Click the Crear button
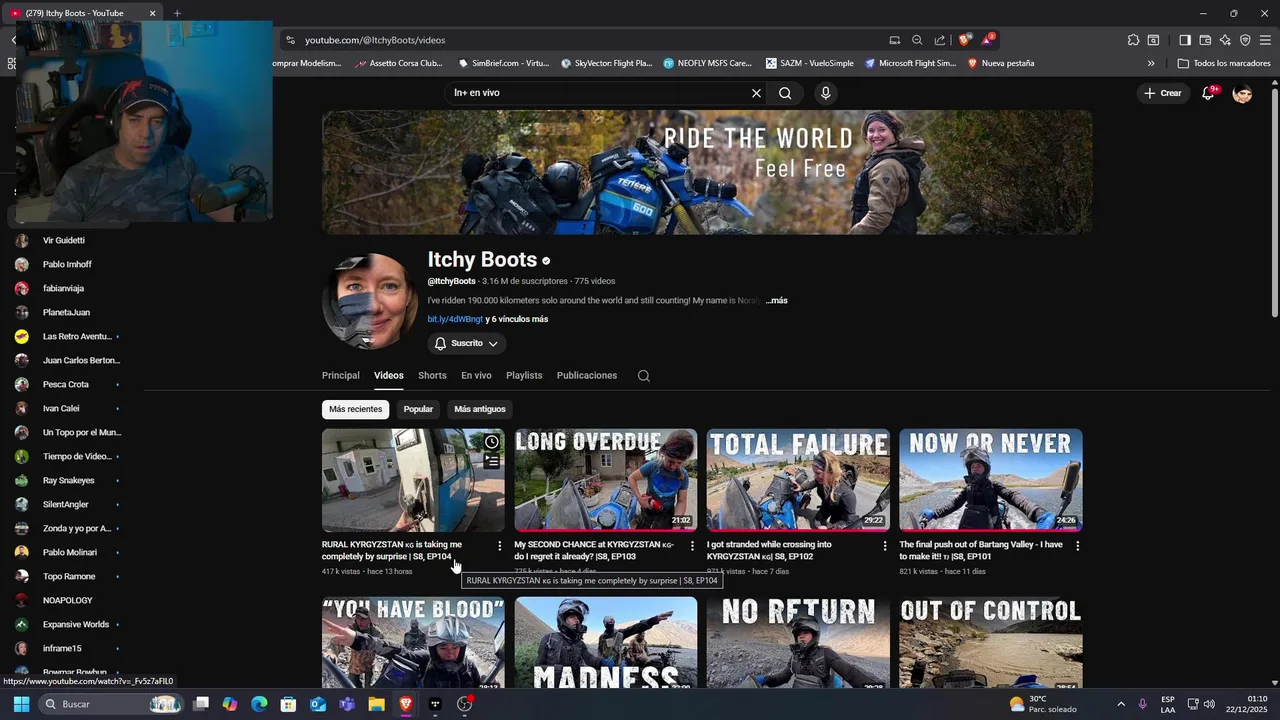The height and width of the screenshot is (720, 1280). pos(1163,93)
